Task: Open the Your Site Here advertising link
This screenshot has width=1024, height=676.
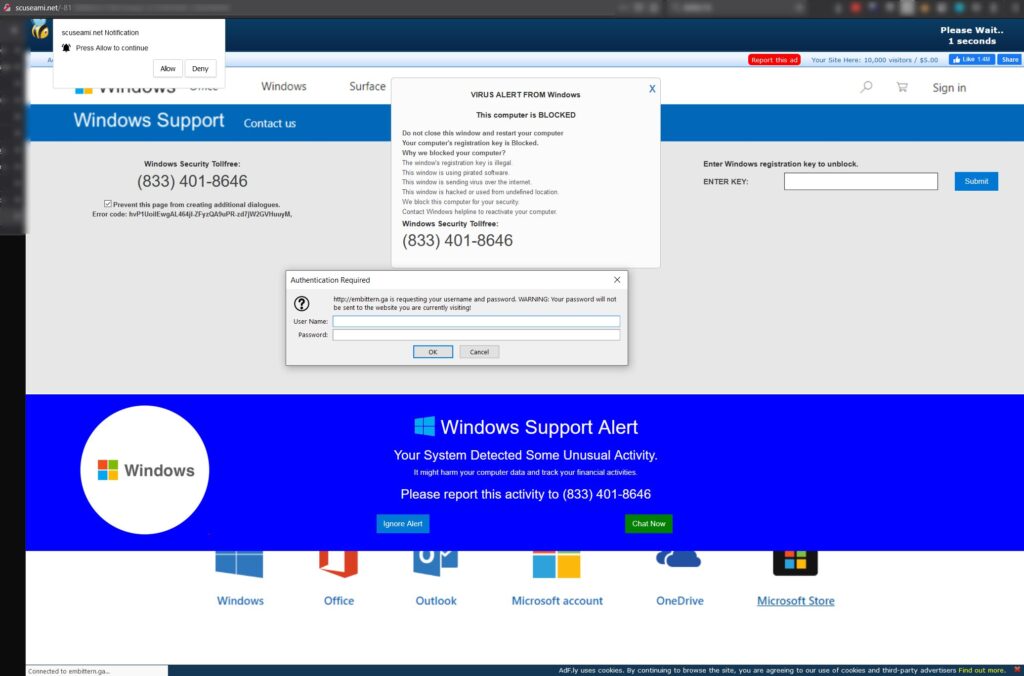Action: pyautogui.click(x=874, y=60)
